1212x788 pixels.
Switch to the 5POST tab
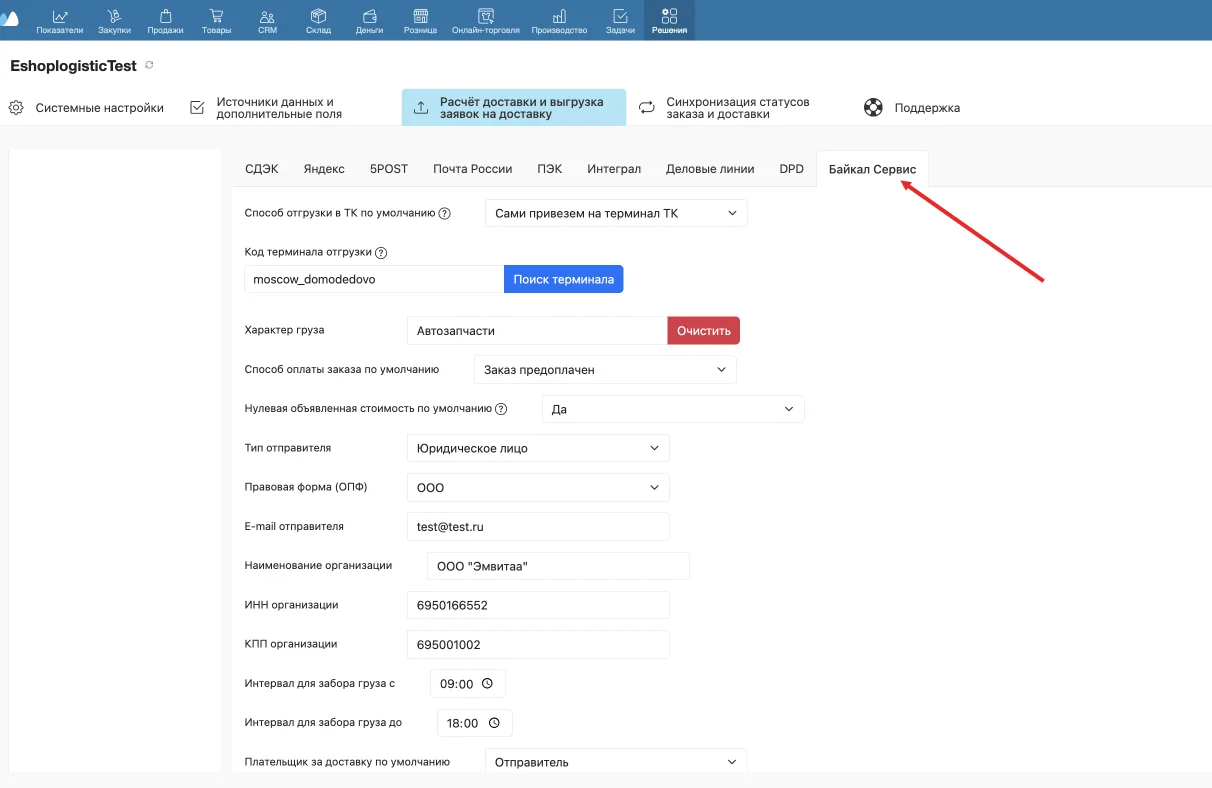point(389,169)
